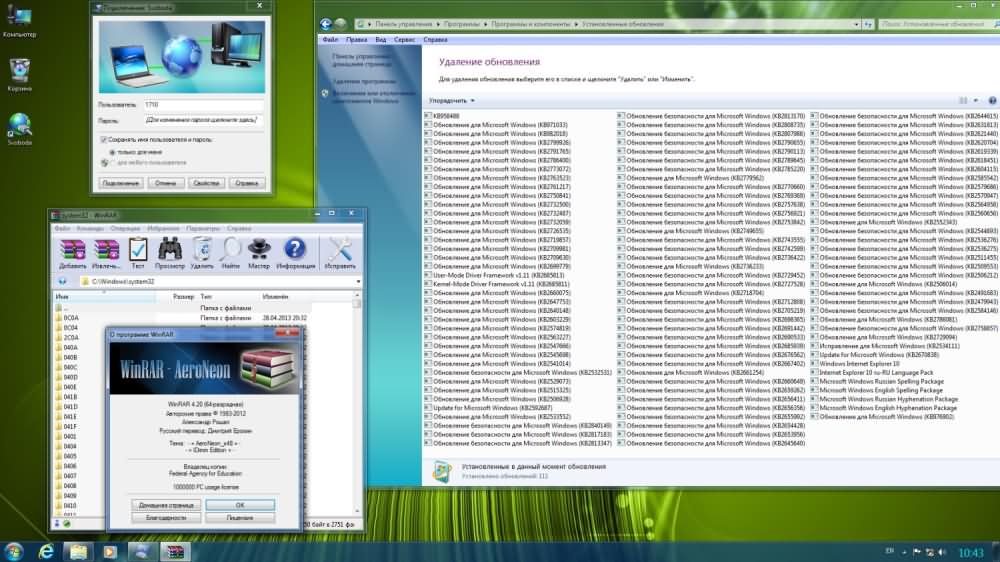This screenshot has height=562, width=1000.
Task: Click the Extract (Извлечь) toolbar icon
Action: pos(105,251)
